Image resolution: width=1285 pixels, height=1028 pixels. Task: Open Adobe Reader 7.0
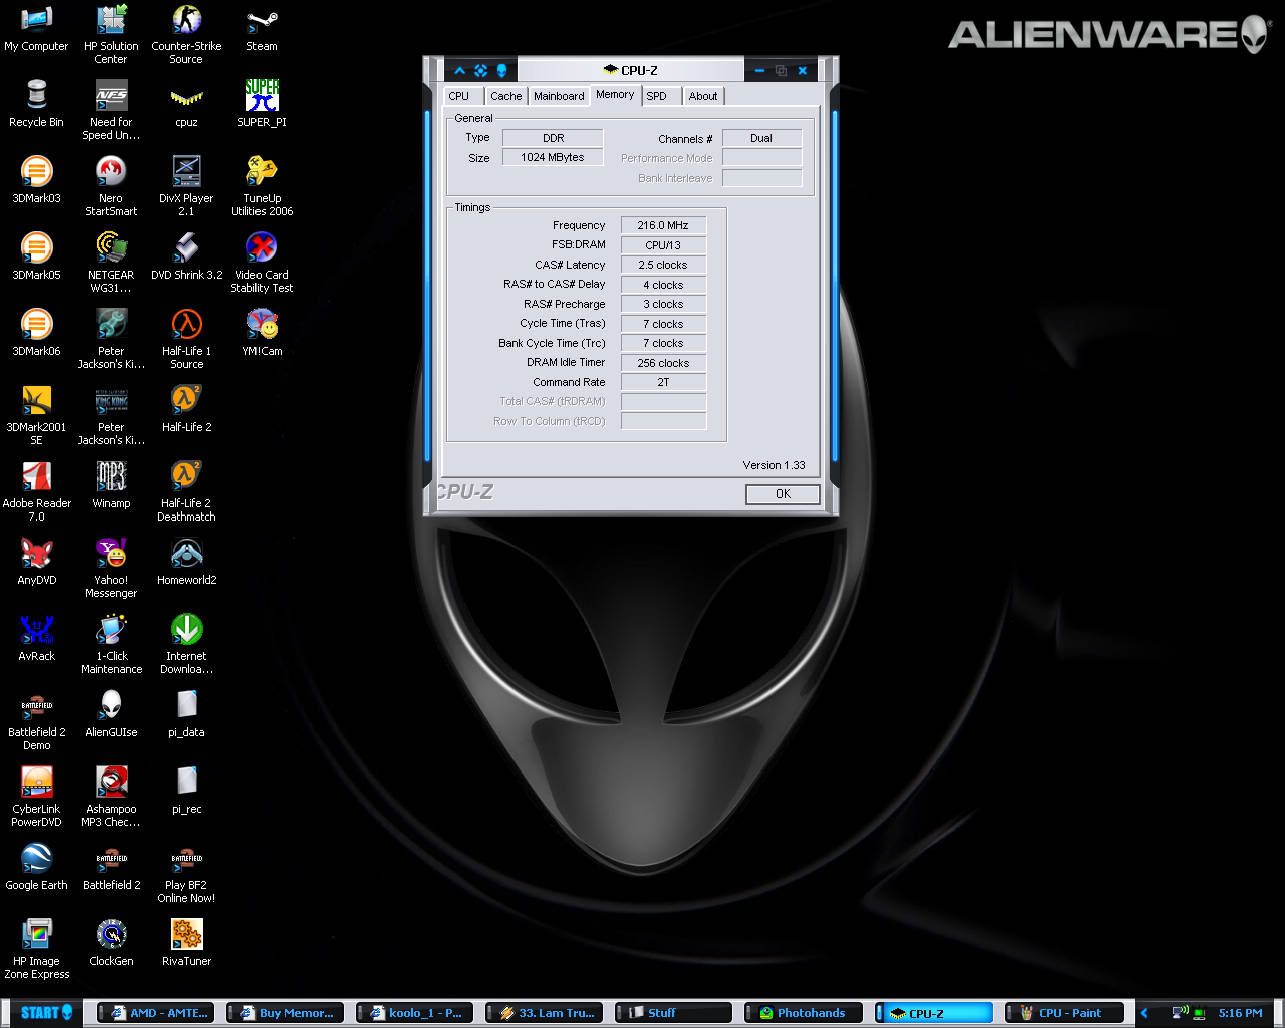tap(36, 492)
